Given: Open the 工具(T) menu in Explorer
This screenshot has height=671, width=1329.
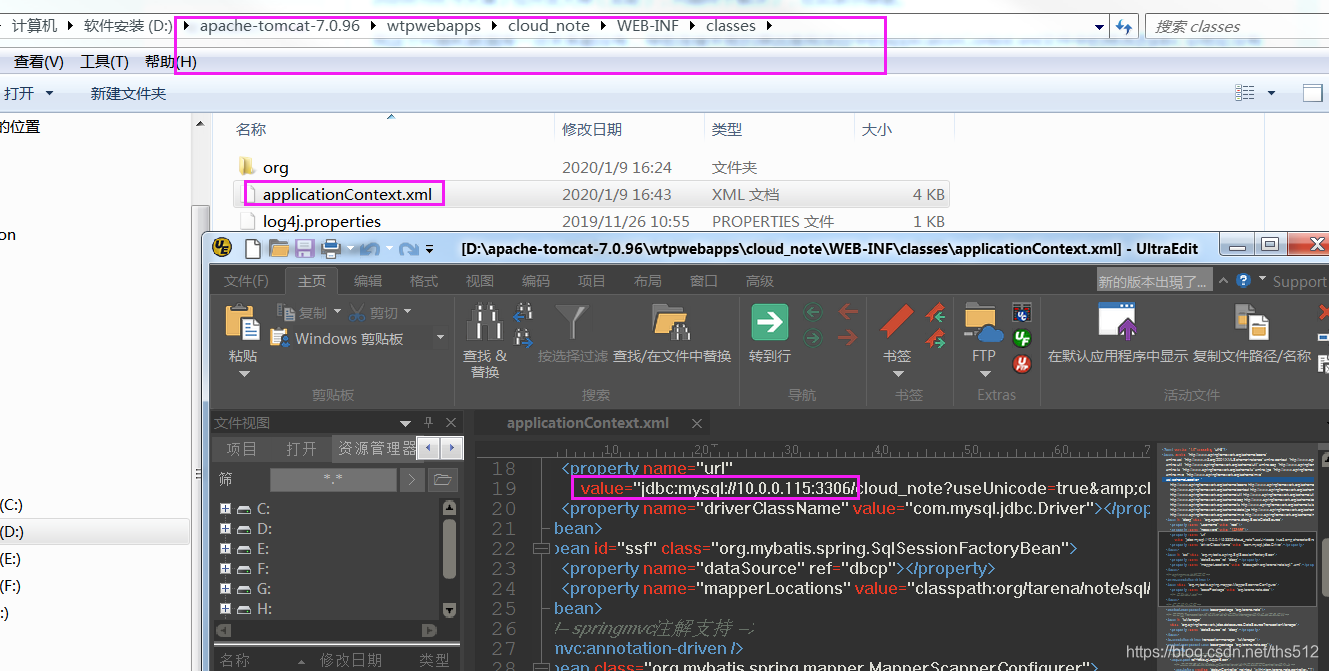Looking at the screenshot, I should coord(104,61).
